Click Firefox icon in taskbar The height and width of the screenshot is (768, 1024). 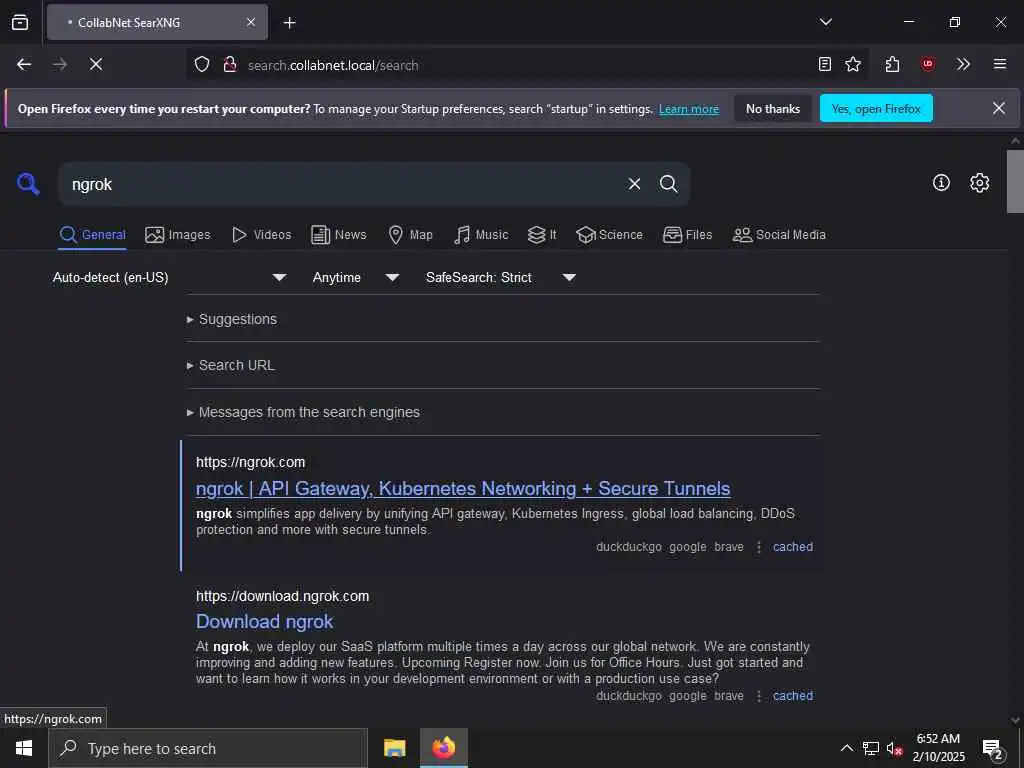443,748
